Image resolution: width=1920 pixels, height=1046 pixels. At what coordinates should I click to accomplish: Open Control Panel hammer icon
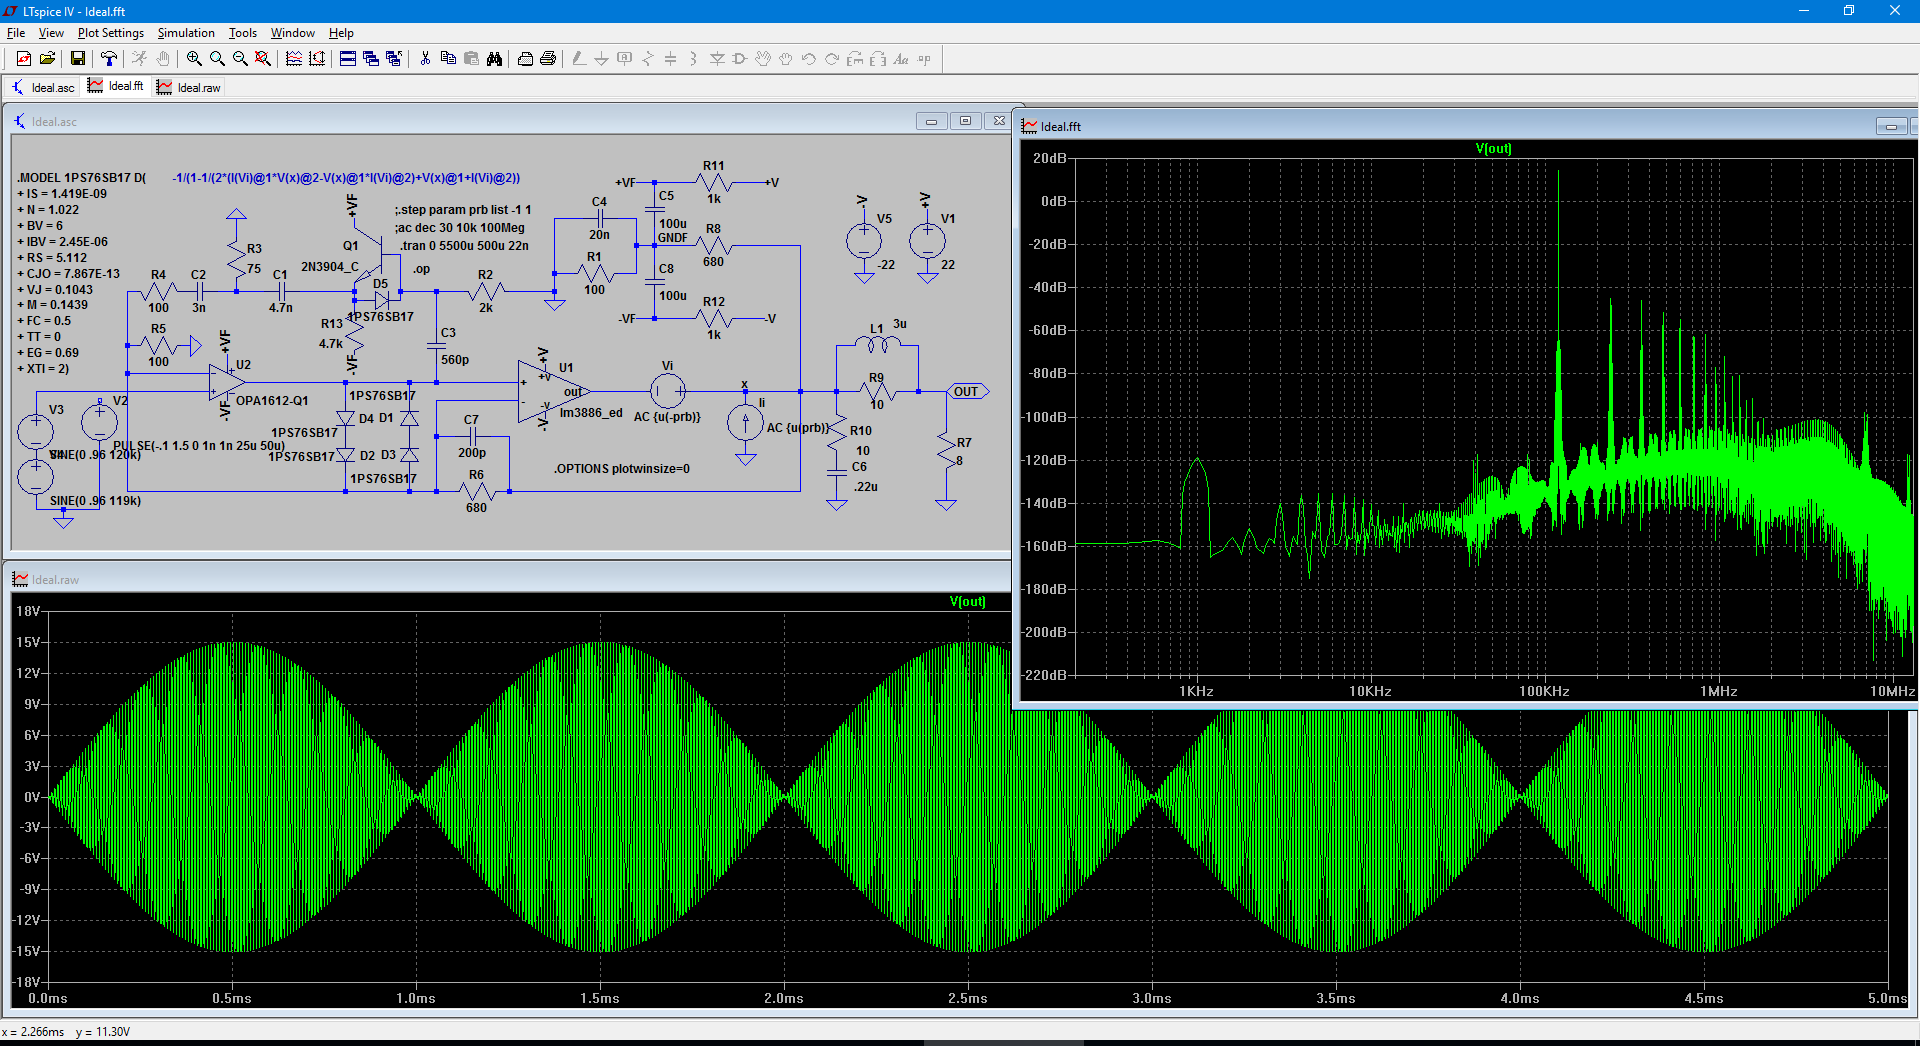point(109,59)
